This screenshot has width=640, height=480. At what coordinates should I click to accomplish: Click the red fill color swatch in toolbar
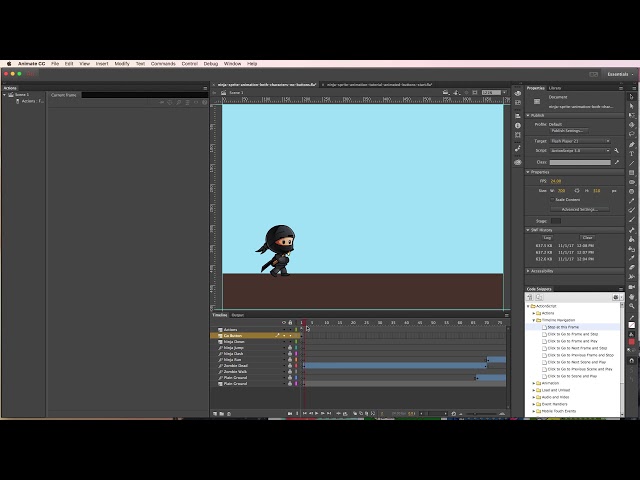tap(631, 342)
